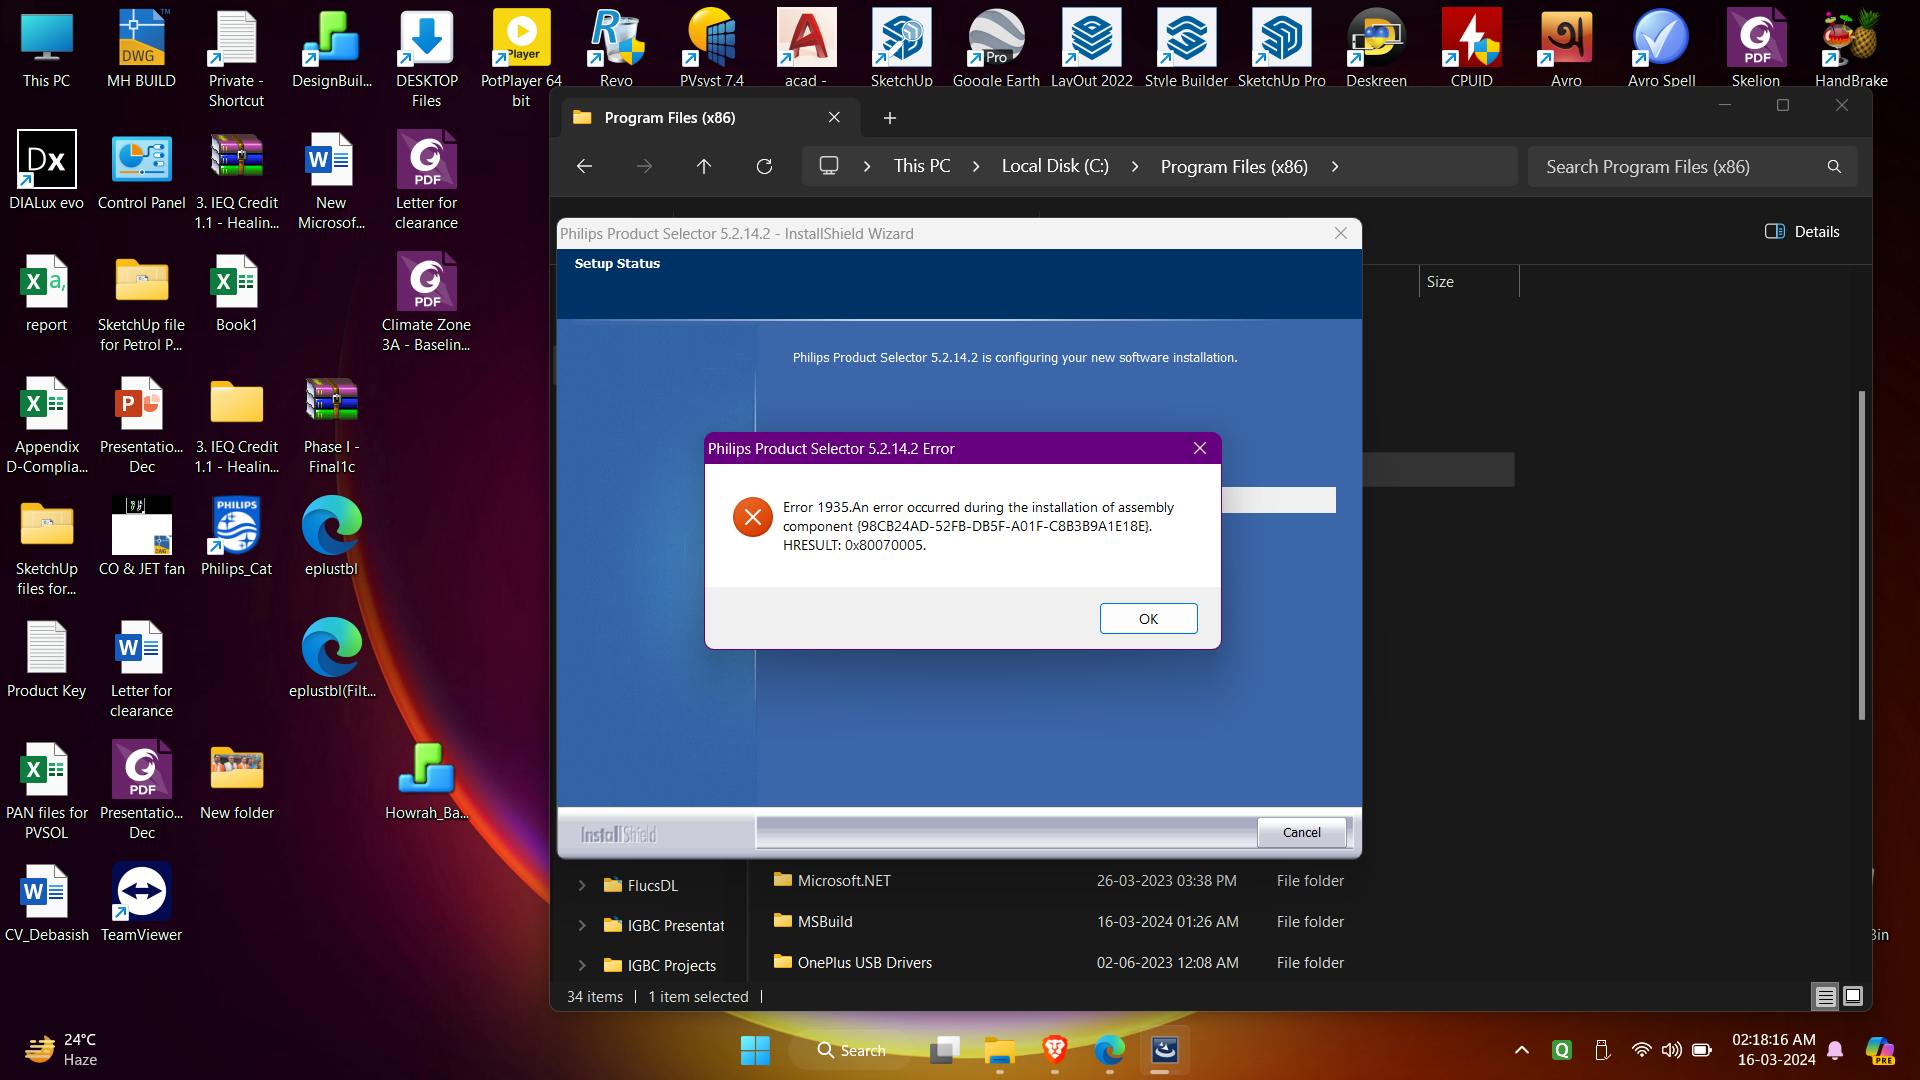The image size is (1920, 1080).
Task: Open Philips_Cat desktop shortcut
Action: [236, 536]
